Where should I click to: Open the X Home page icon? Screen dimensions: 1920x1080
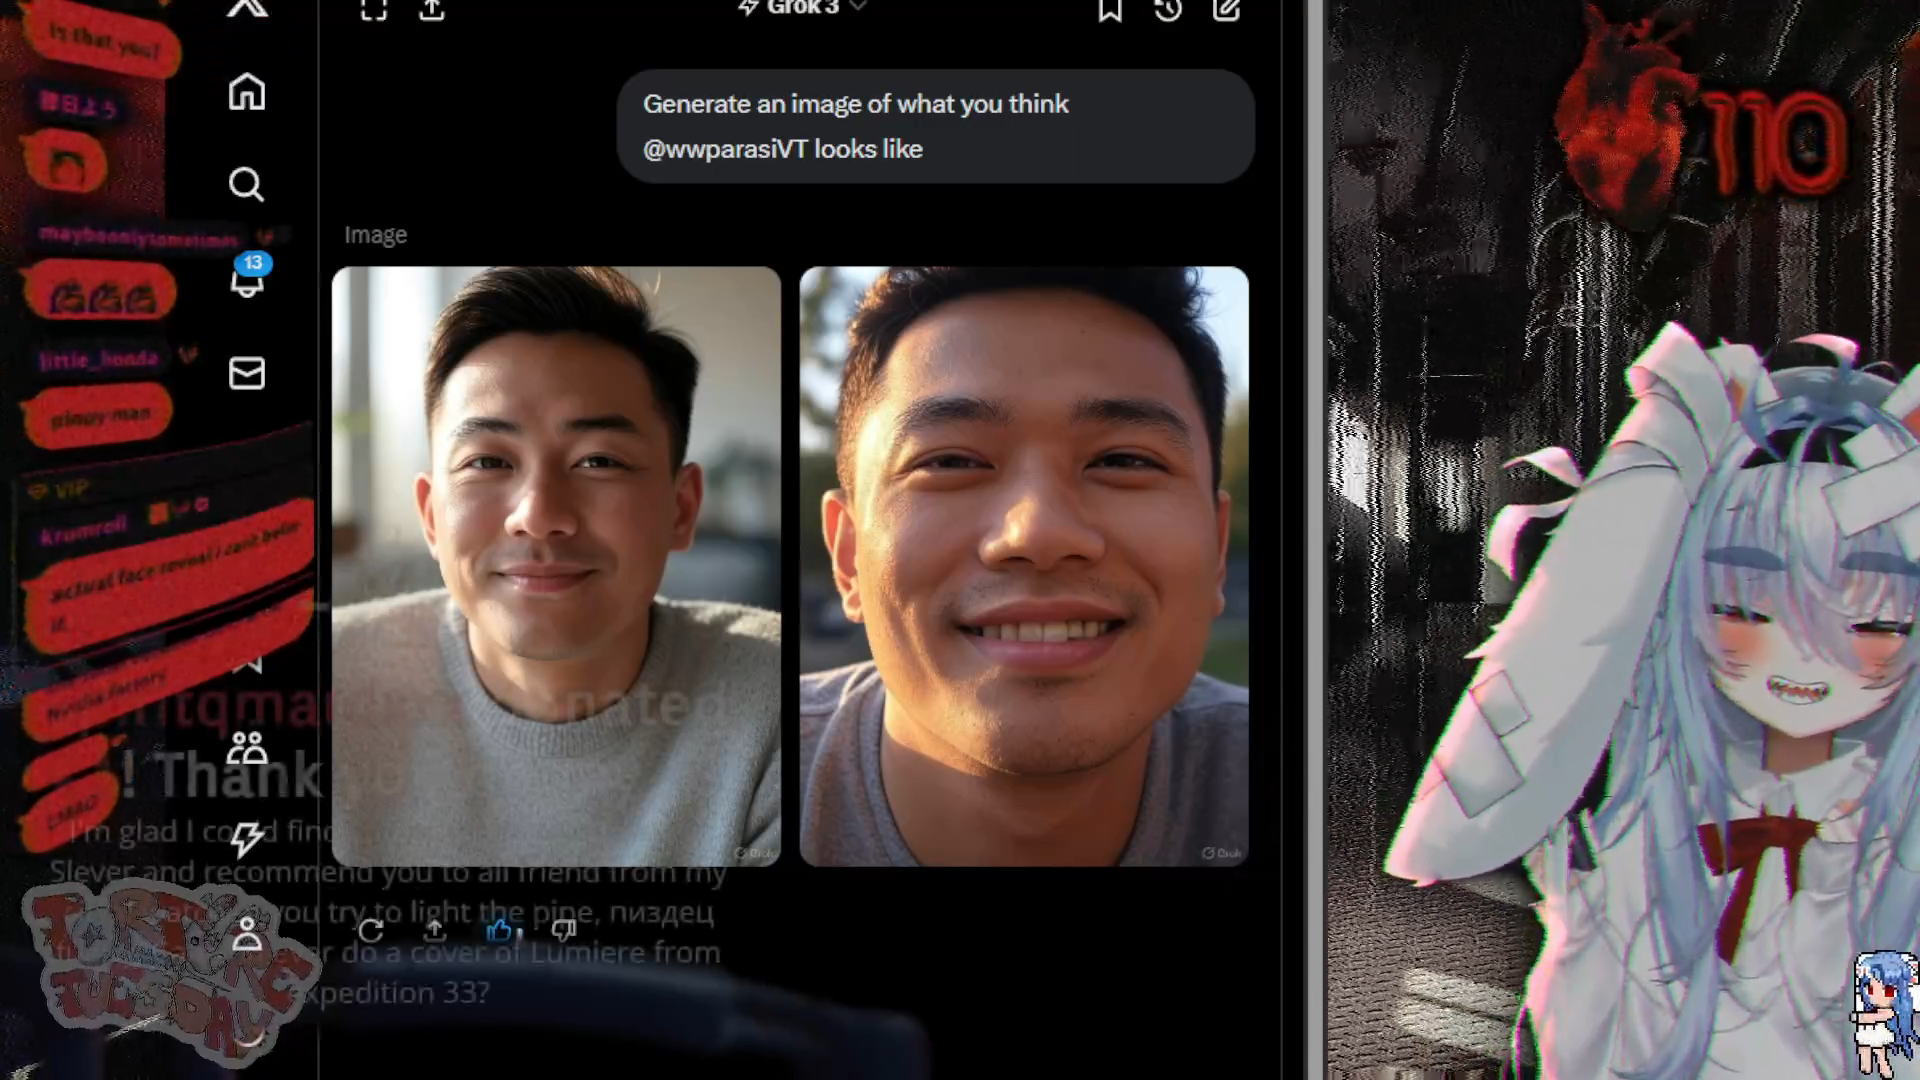[x=247, y=92]
